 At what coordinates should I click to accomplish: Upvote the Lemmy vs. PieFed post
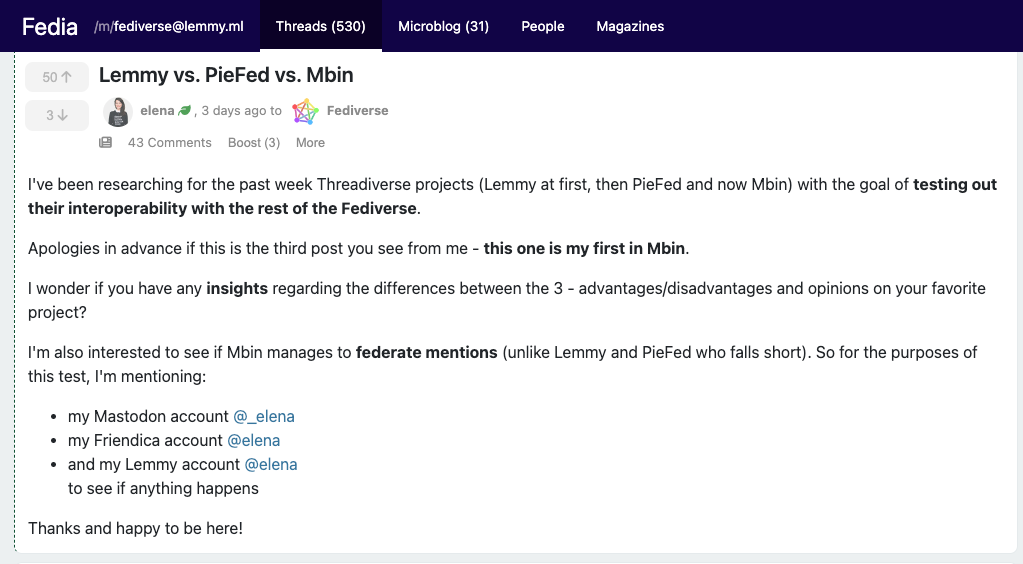57,77
